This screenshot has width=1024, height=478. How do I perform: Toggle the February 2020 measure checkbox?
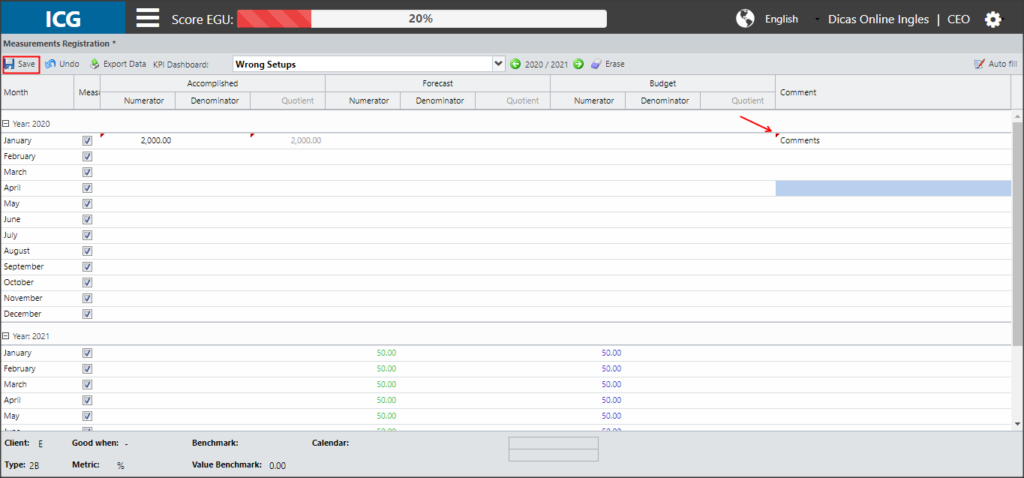[x=88, y=156]
